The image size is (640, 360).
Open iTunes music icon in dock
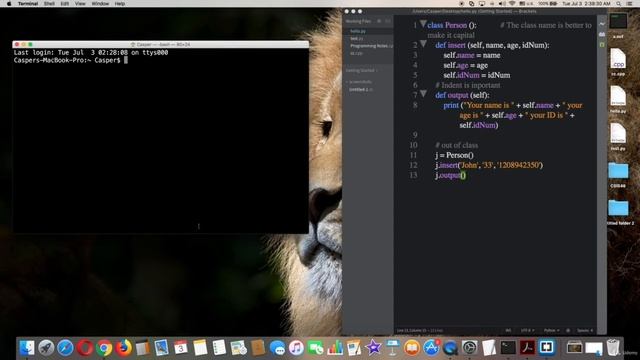296,348
